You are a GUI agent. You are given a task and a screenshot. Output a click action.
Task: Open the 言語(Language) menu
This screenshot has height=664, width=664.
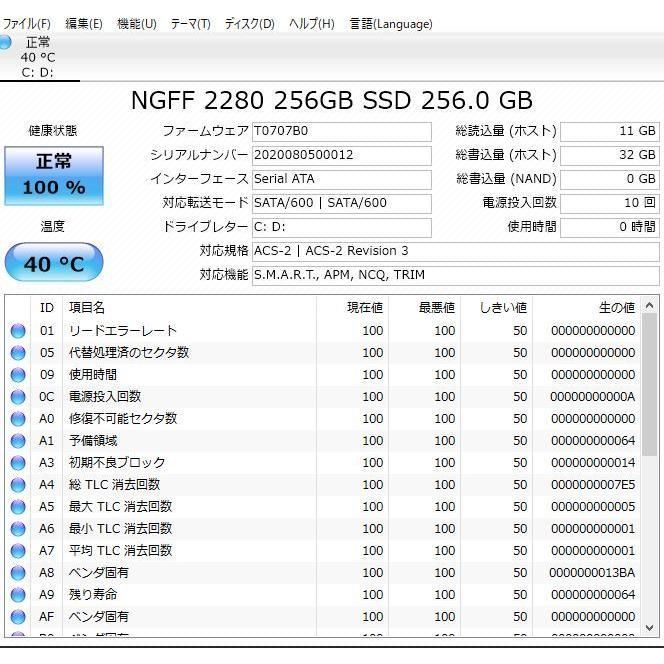click(391, 24)
